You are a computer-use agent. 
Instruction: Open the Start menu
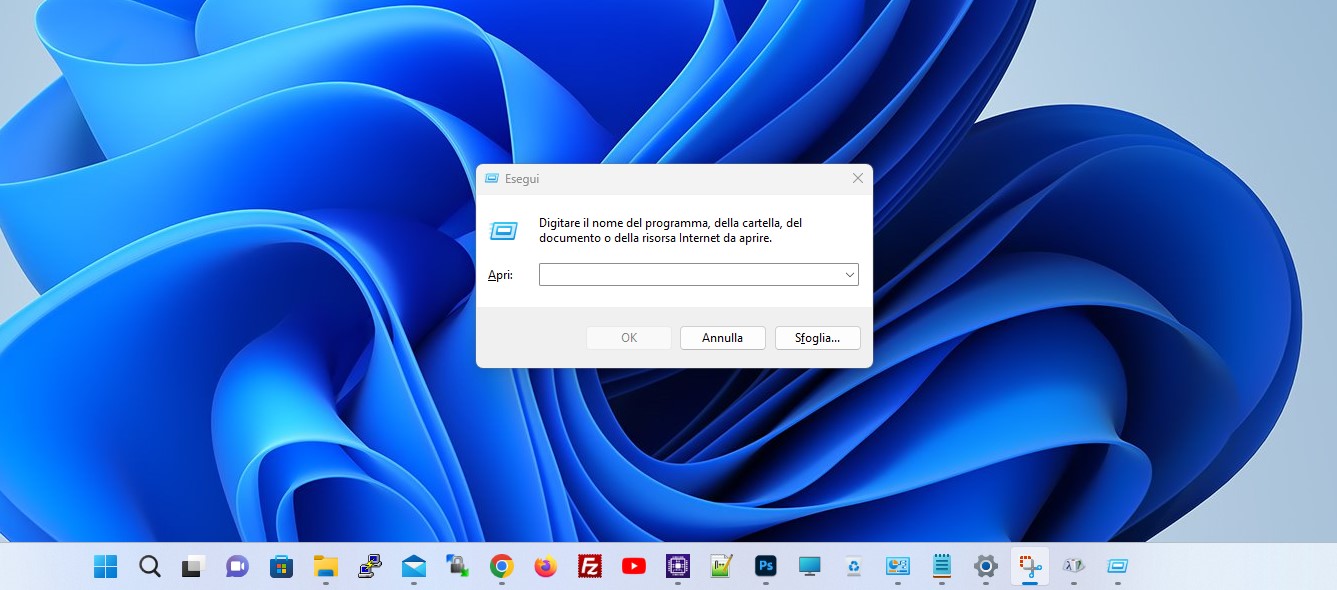click(104, 566)
